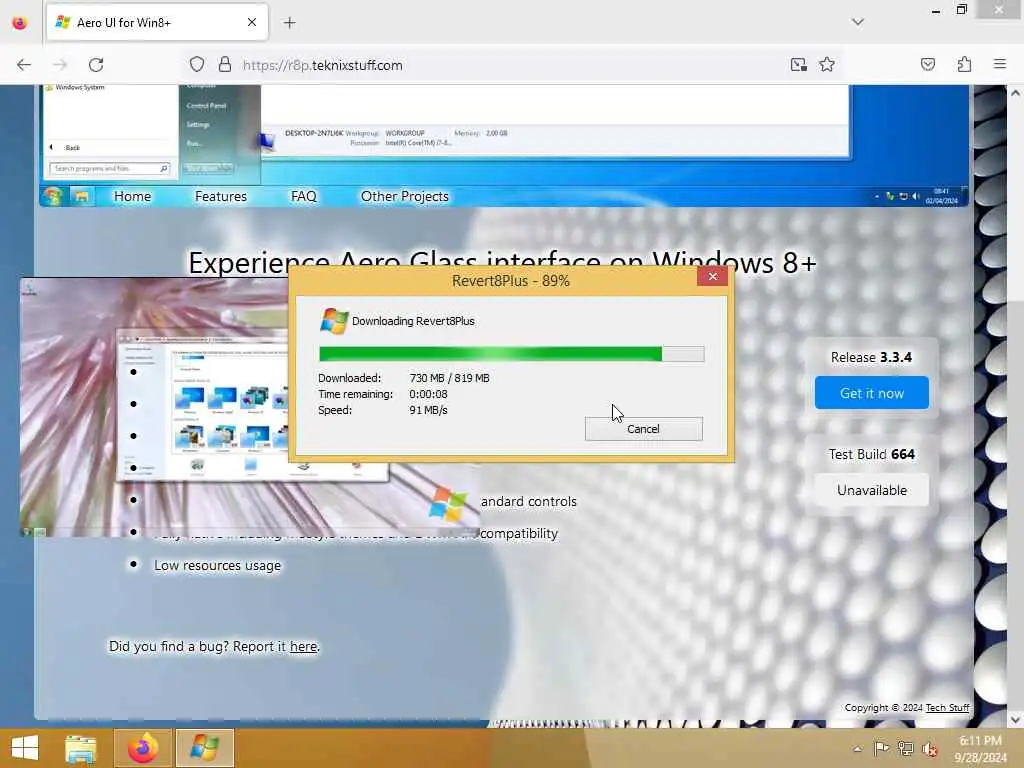
Task: Click the '91 MB/s' speed value
Action: [428, 410]
